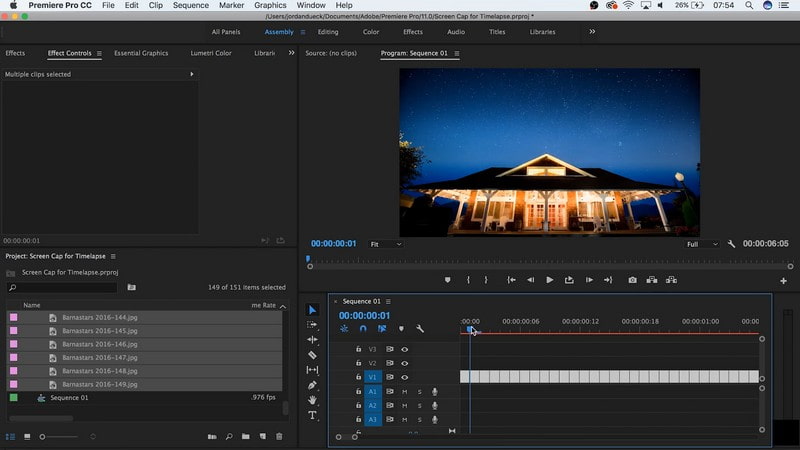The width and height of the screenshot is (800, 450).
Task: Play the sequence in Program monitor
Action: click(x=549, y=280)
